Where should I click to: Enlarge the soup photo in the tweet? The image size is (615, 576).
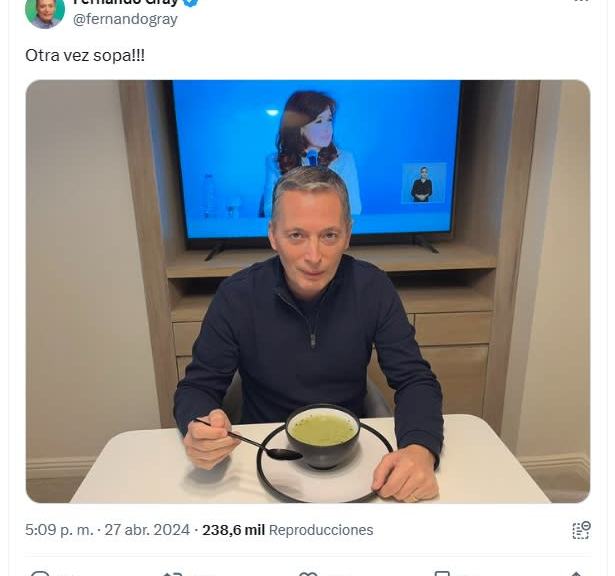coord(308,291)
